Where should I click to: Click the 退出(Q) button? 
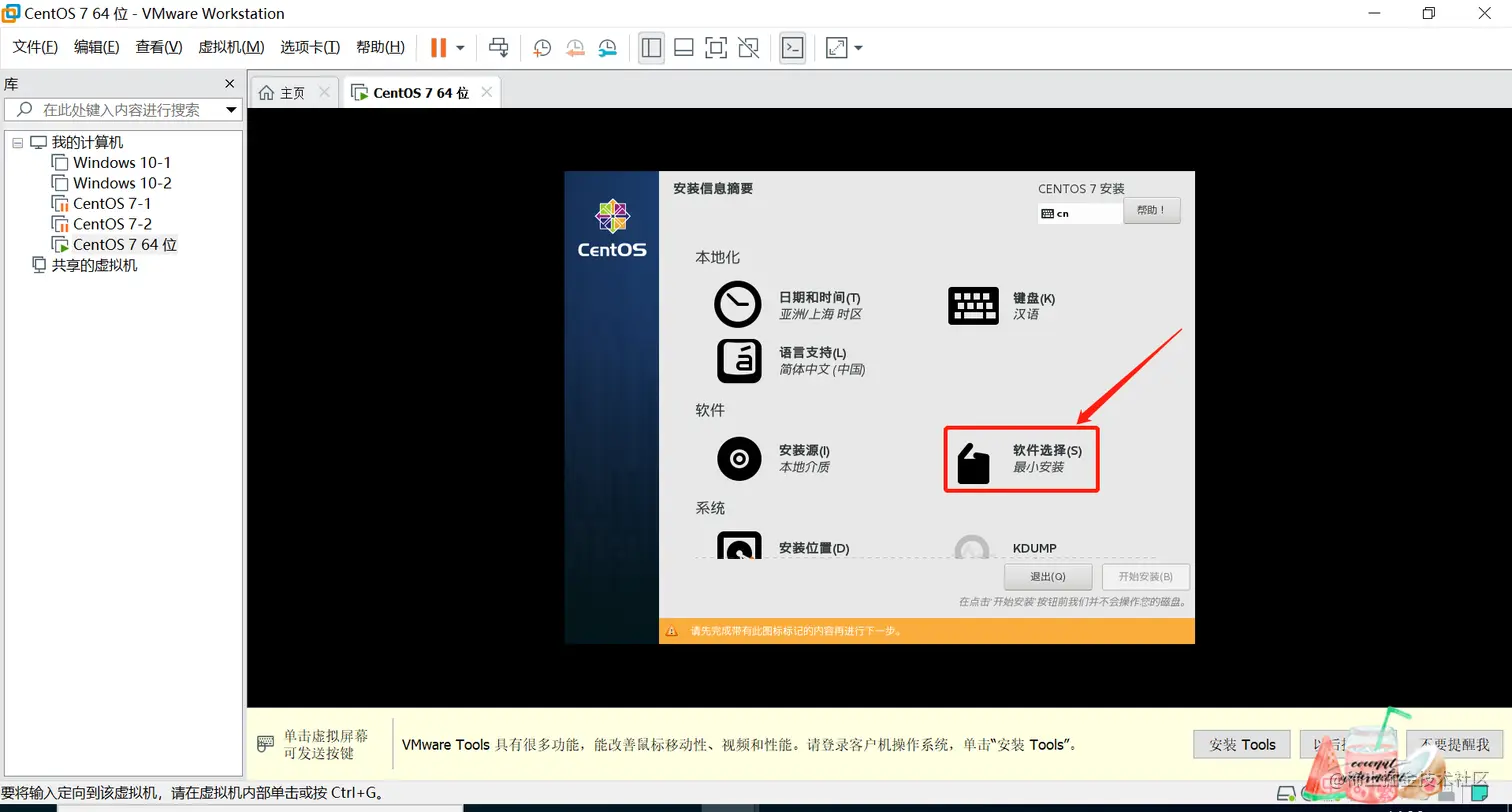(1048, 577)
